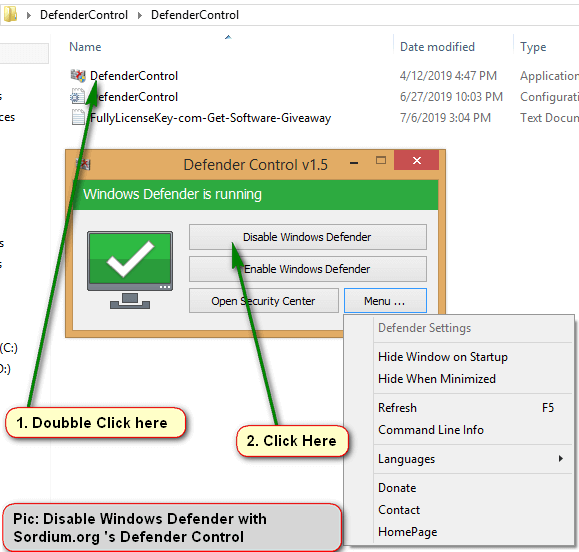This screenshot has height=552, width=579.
Task: Select the DefenderControl application file icon
Action: [x=78, y=76]
